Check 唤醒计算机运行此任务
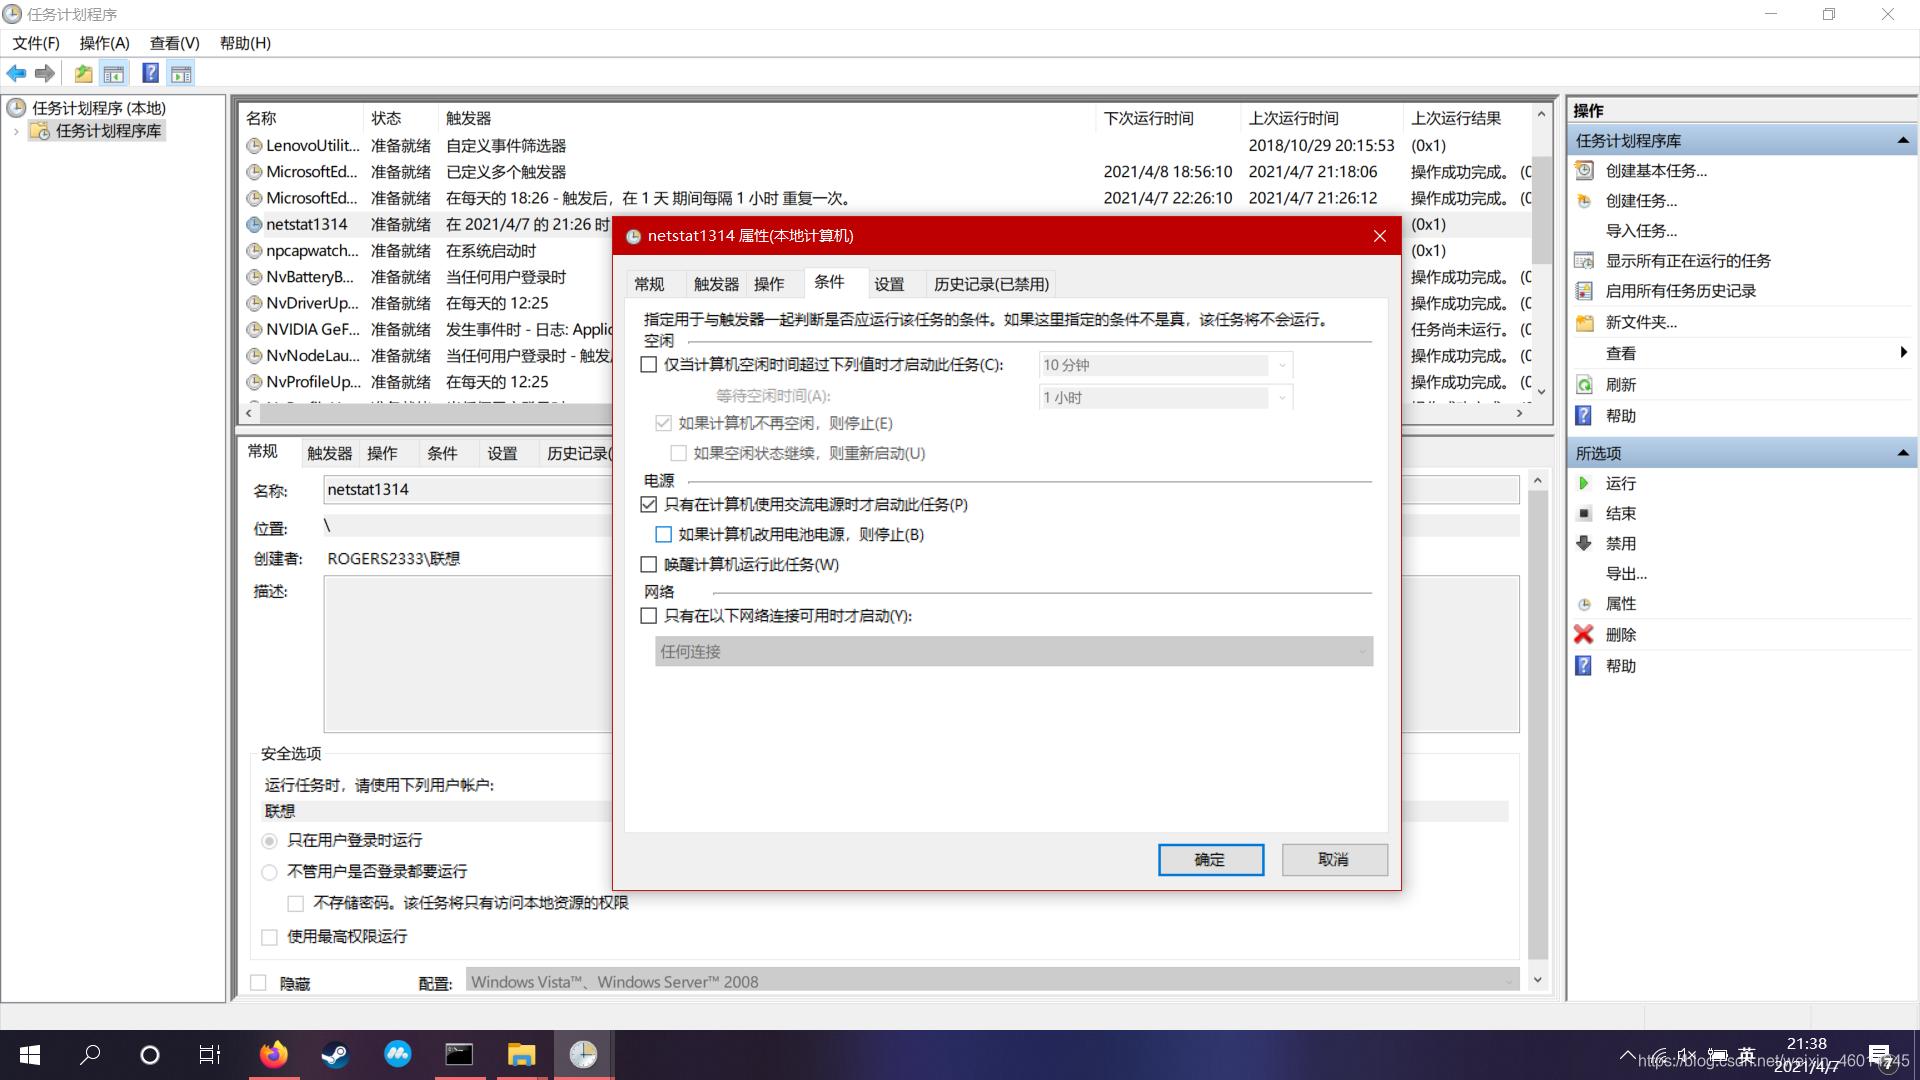 pyautogui.click(x=649, y=565)
